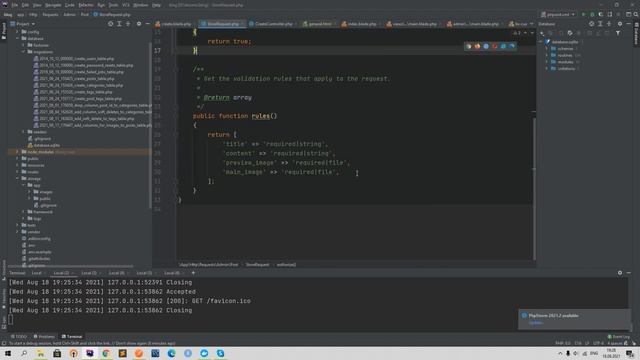This screenshot has height=360, width=640.
Task: Click the Search Everywhere magnifier icon
Action: (x=636, y=14)
